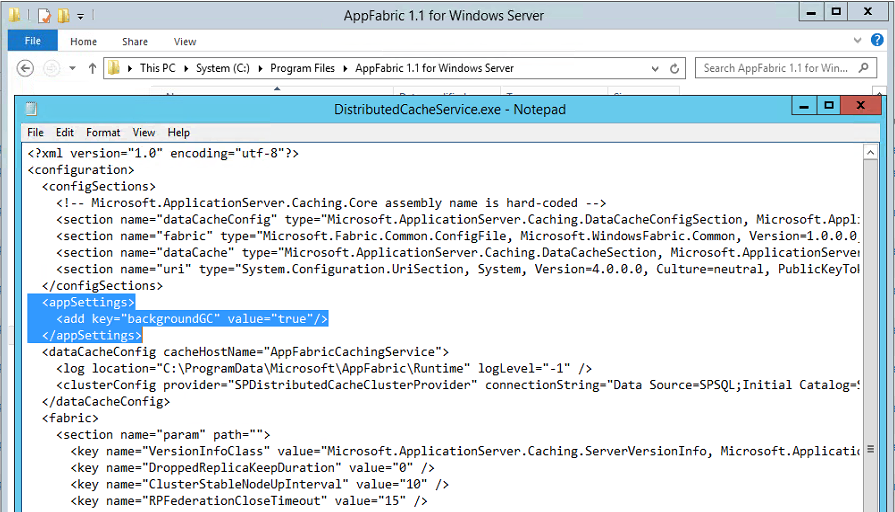
Task: Open the Notepad Help menu
Action: (x=179, y=132)
